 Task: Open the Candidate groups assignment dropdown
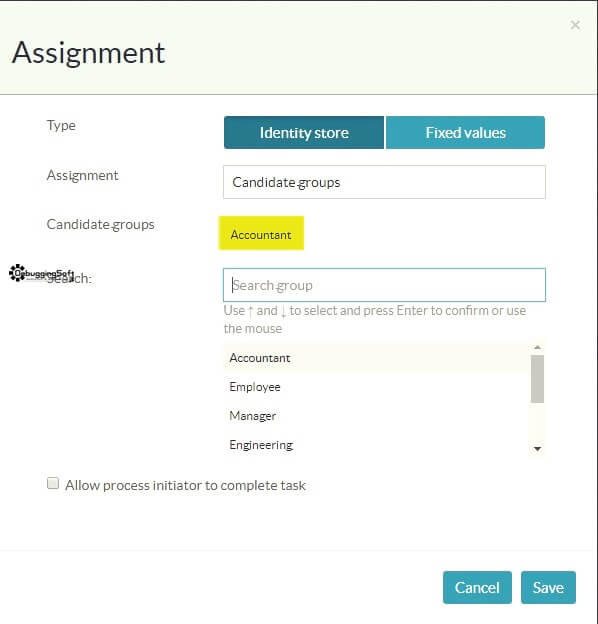pyautogui.click(x=384, y=182)
